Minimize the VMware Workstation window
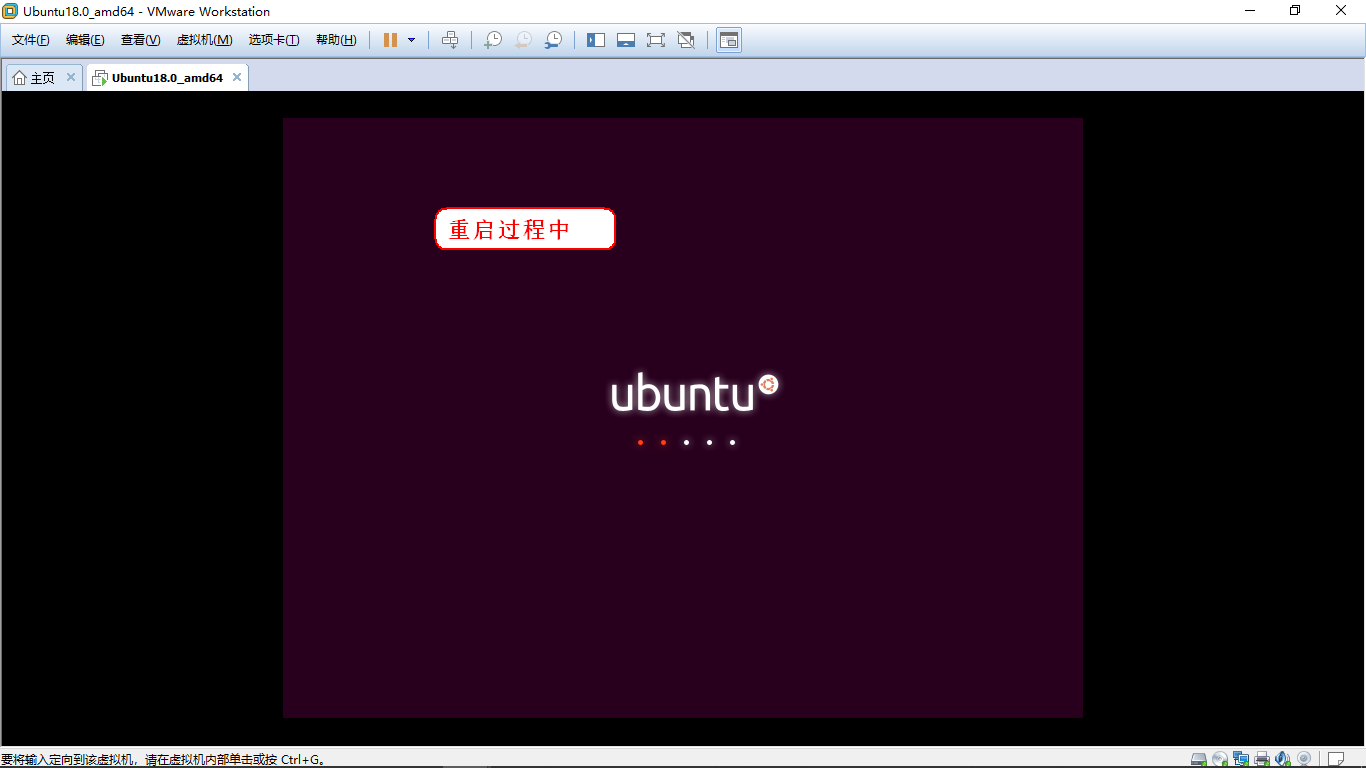Viewport: 1366px width, 768px height. 1250,11
